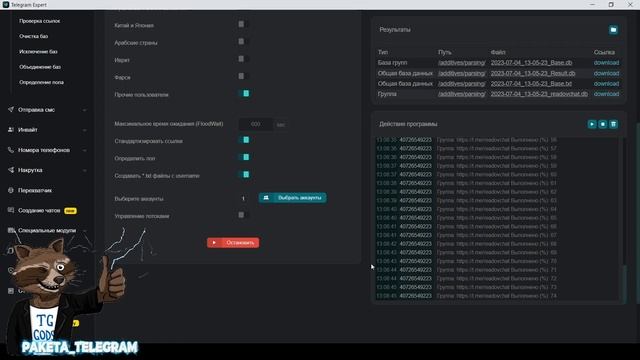
Task: Open the path link in the База групп row
Action: pyautogui.click(x=462, y=63)
